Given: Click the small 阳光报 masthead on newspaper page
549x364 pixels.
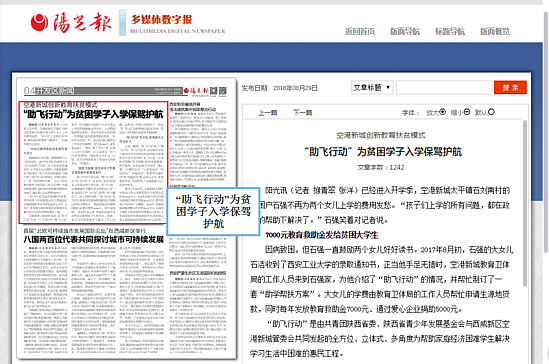Looking at the screenshot, I should pyautogui.click(x=196, y=91).
